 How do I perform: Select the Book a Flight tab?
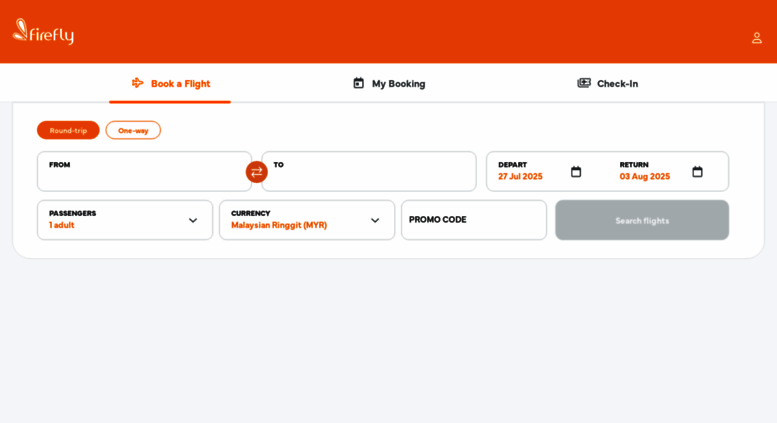click(170, 84)
